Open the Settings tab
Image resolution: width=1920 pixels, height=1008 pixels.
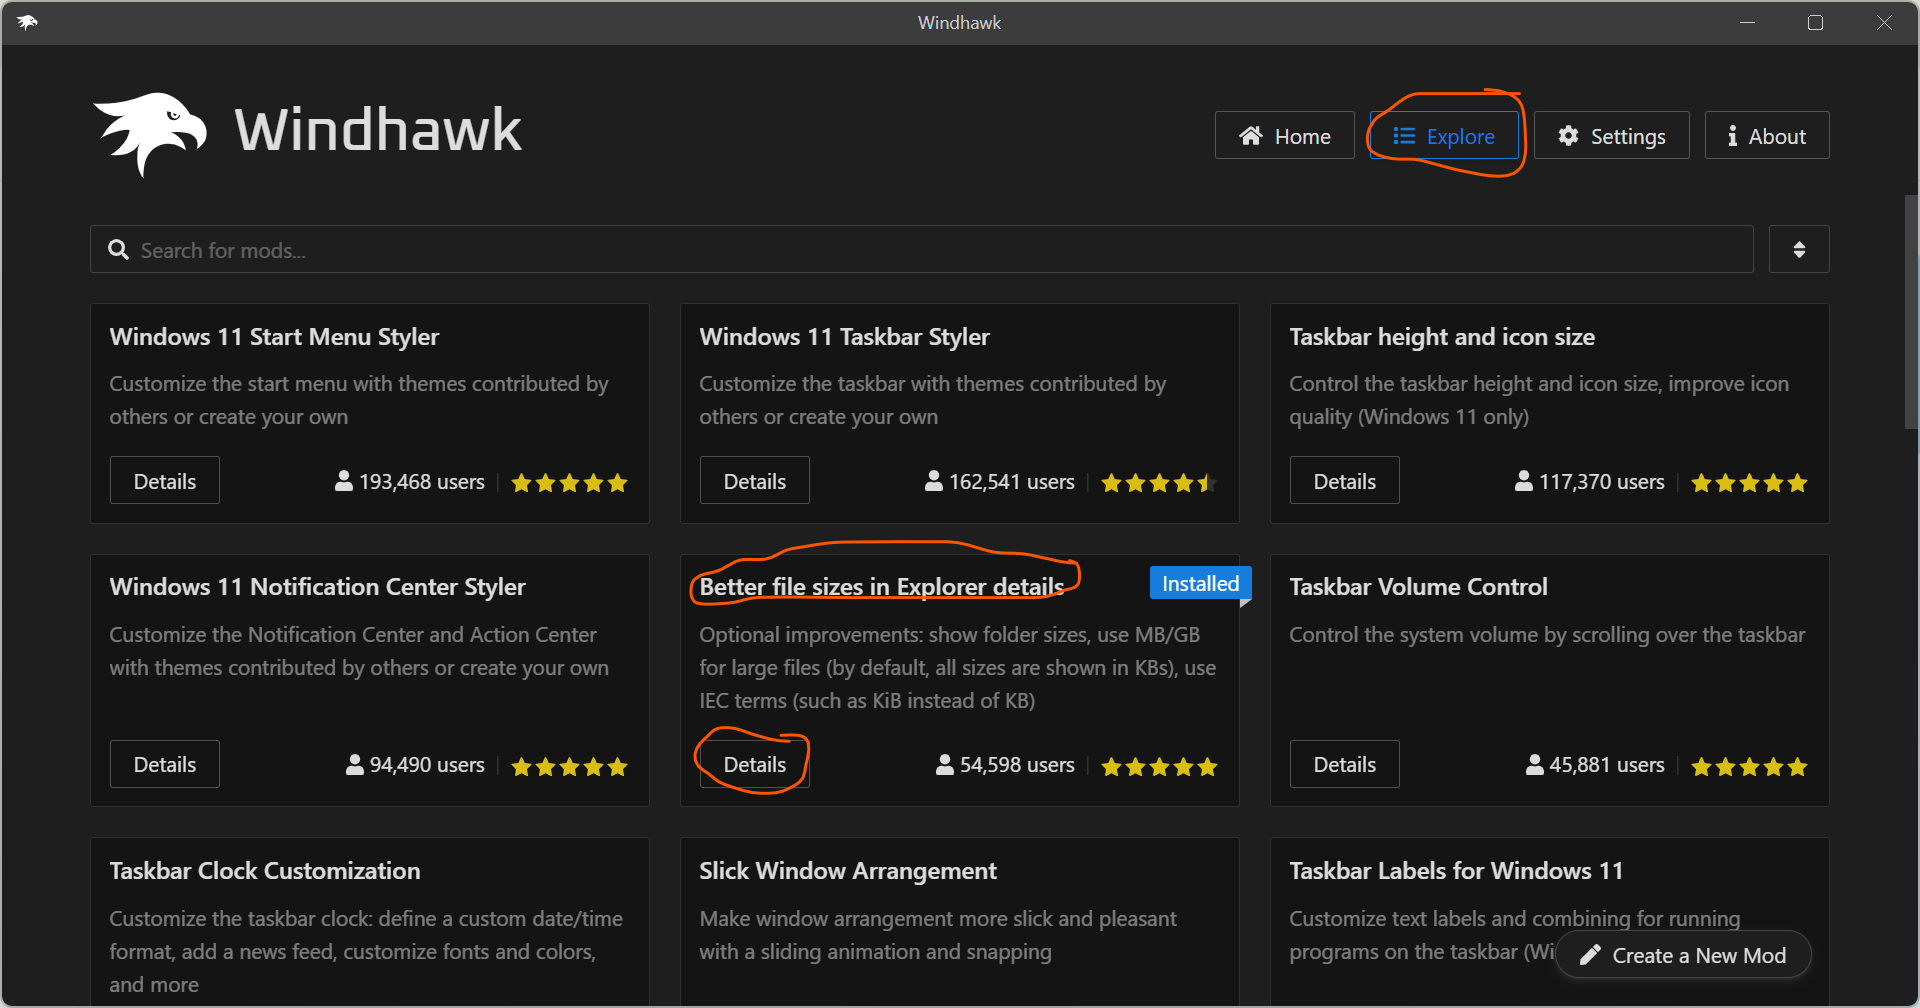pyautogui.click(x=1611, y=135)
